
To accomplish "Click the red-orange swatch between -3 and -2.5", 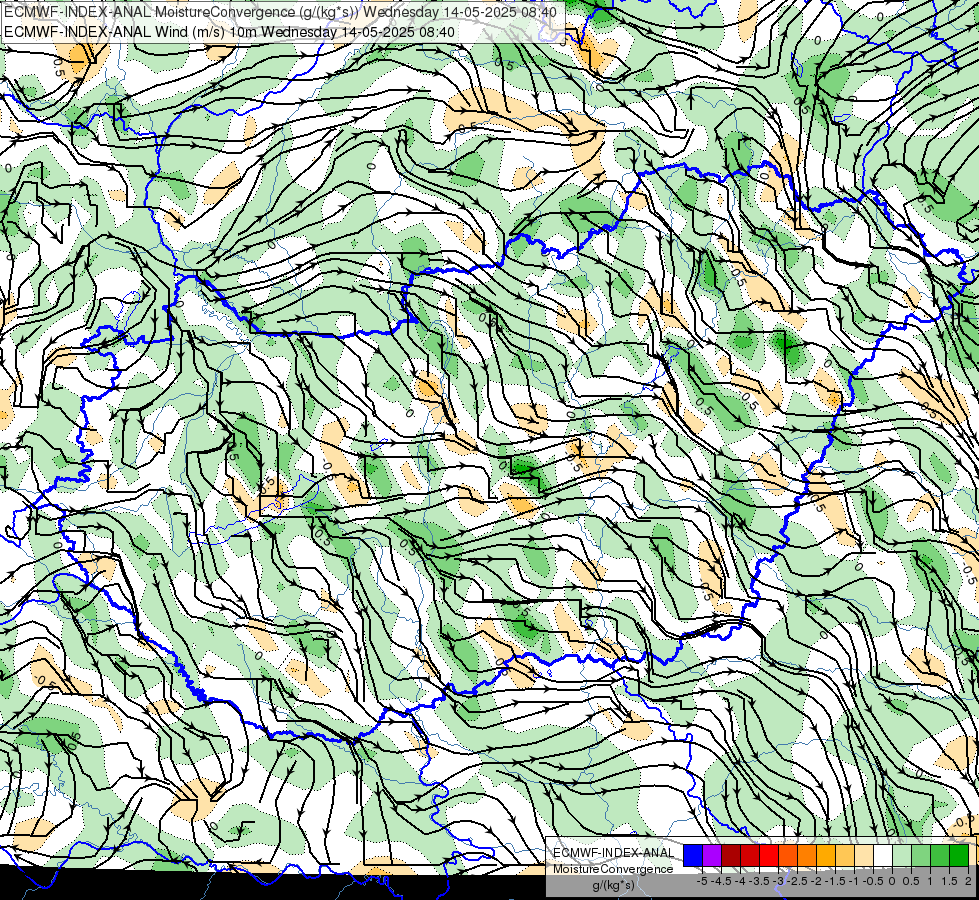I will pyautogui.click(x=788, y=856).
